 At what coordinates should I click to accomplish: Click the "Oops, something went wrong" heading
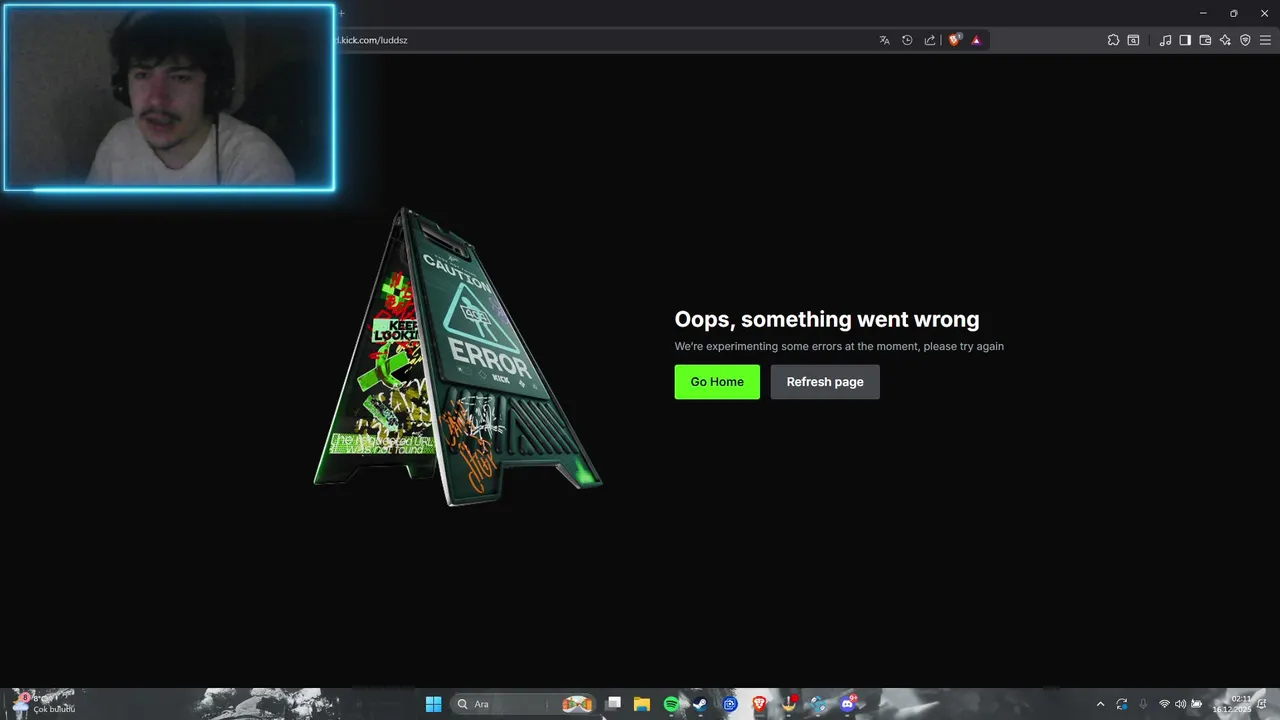[827, 319]
